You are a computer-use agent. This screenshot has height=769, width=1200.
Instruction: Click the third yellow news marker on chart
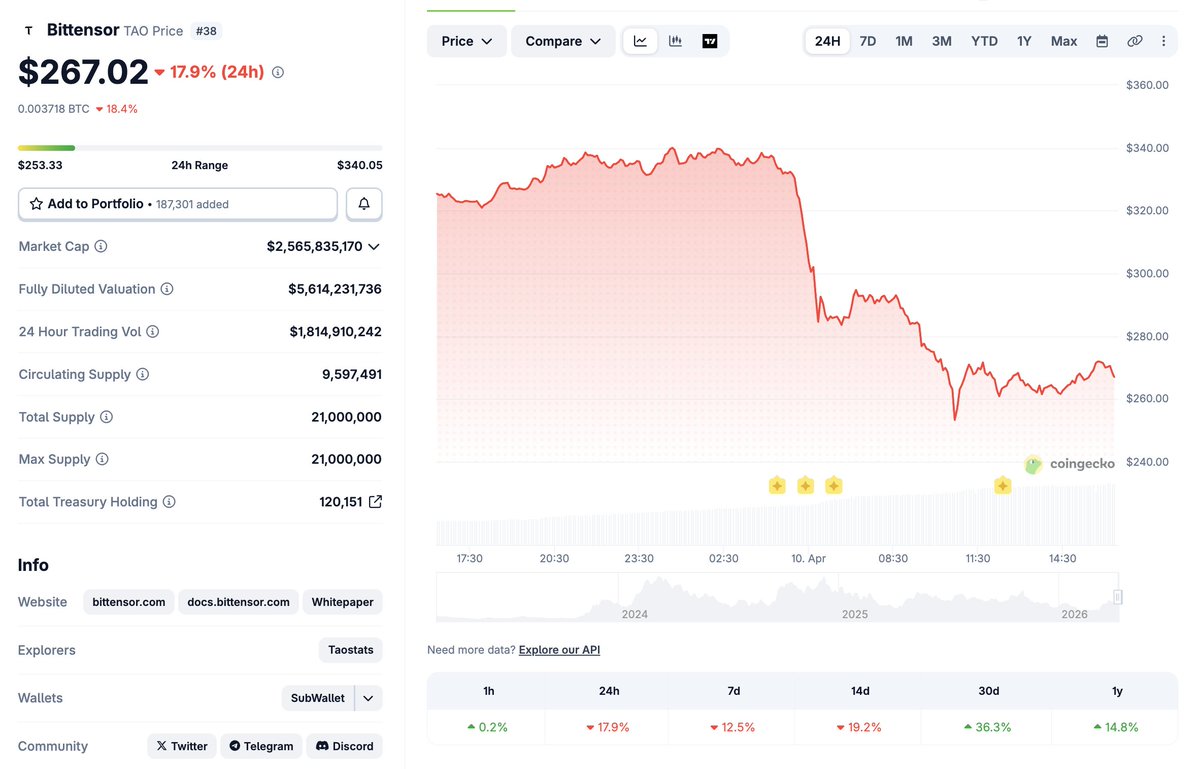(833, 486)
